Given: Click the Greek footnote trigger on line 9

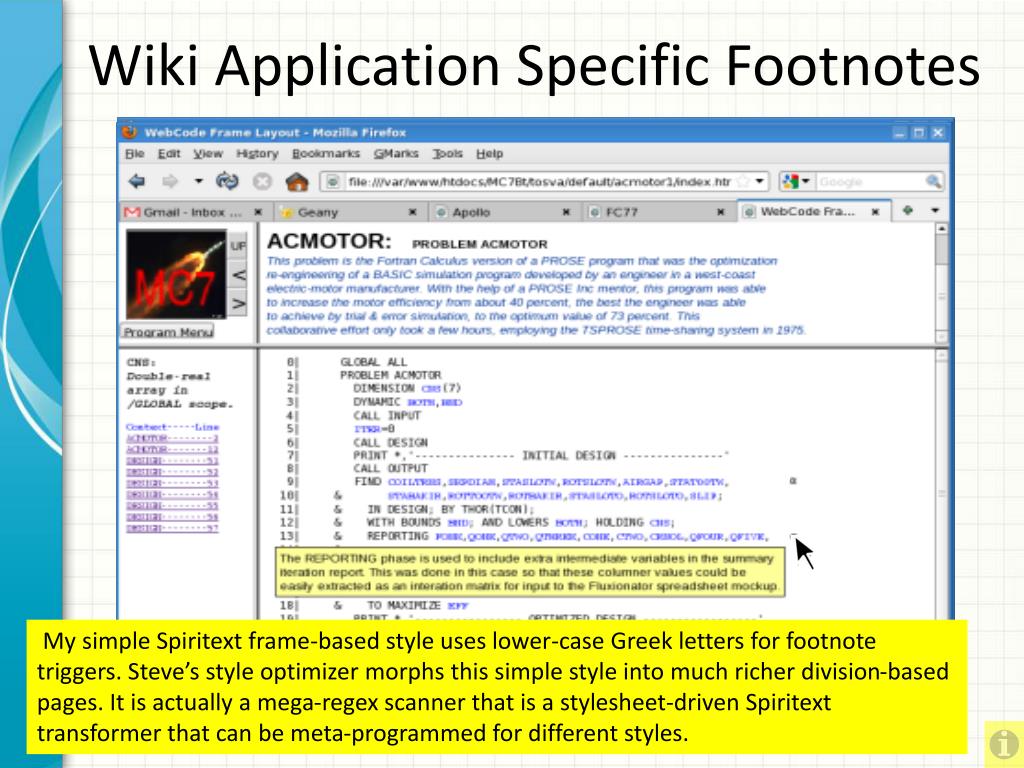Looking at the screenshot, I should pyautogui.click(x=793, y=481).
